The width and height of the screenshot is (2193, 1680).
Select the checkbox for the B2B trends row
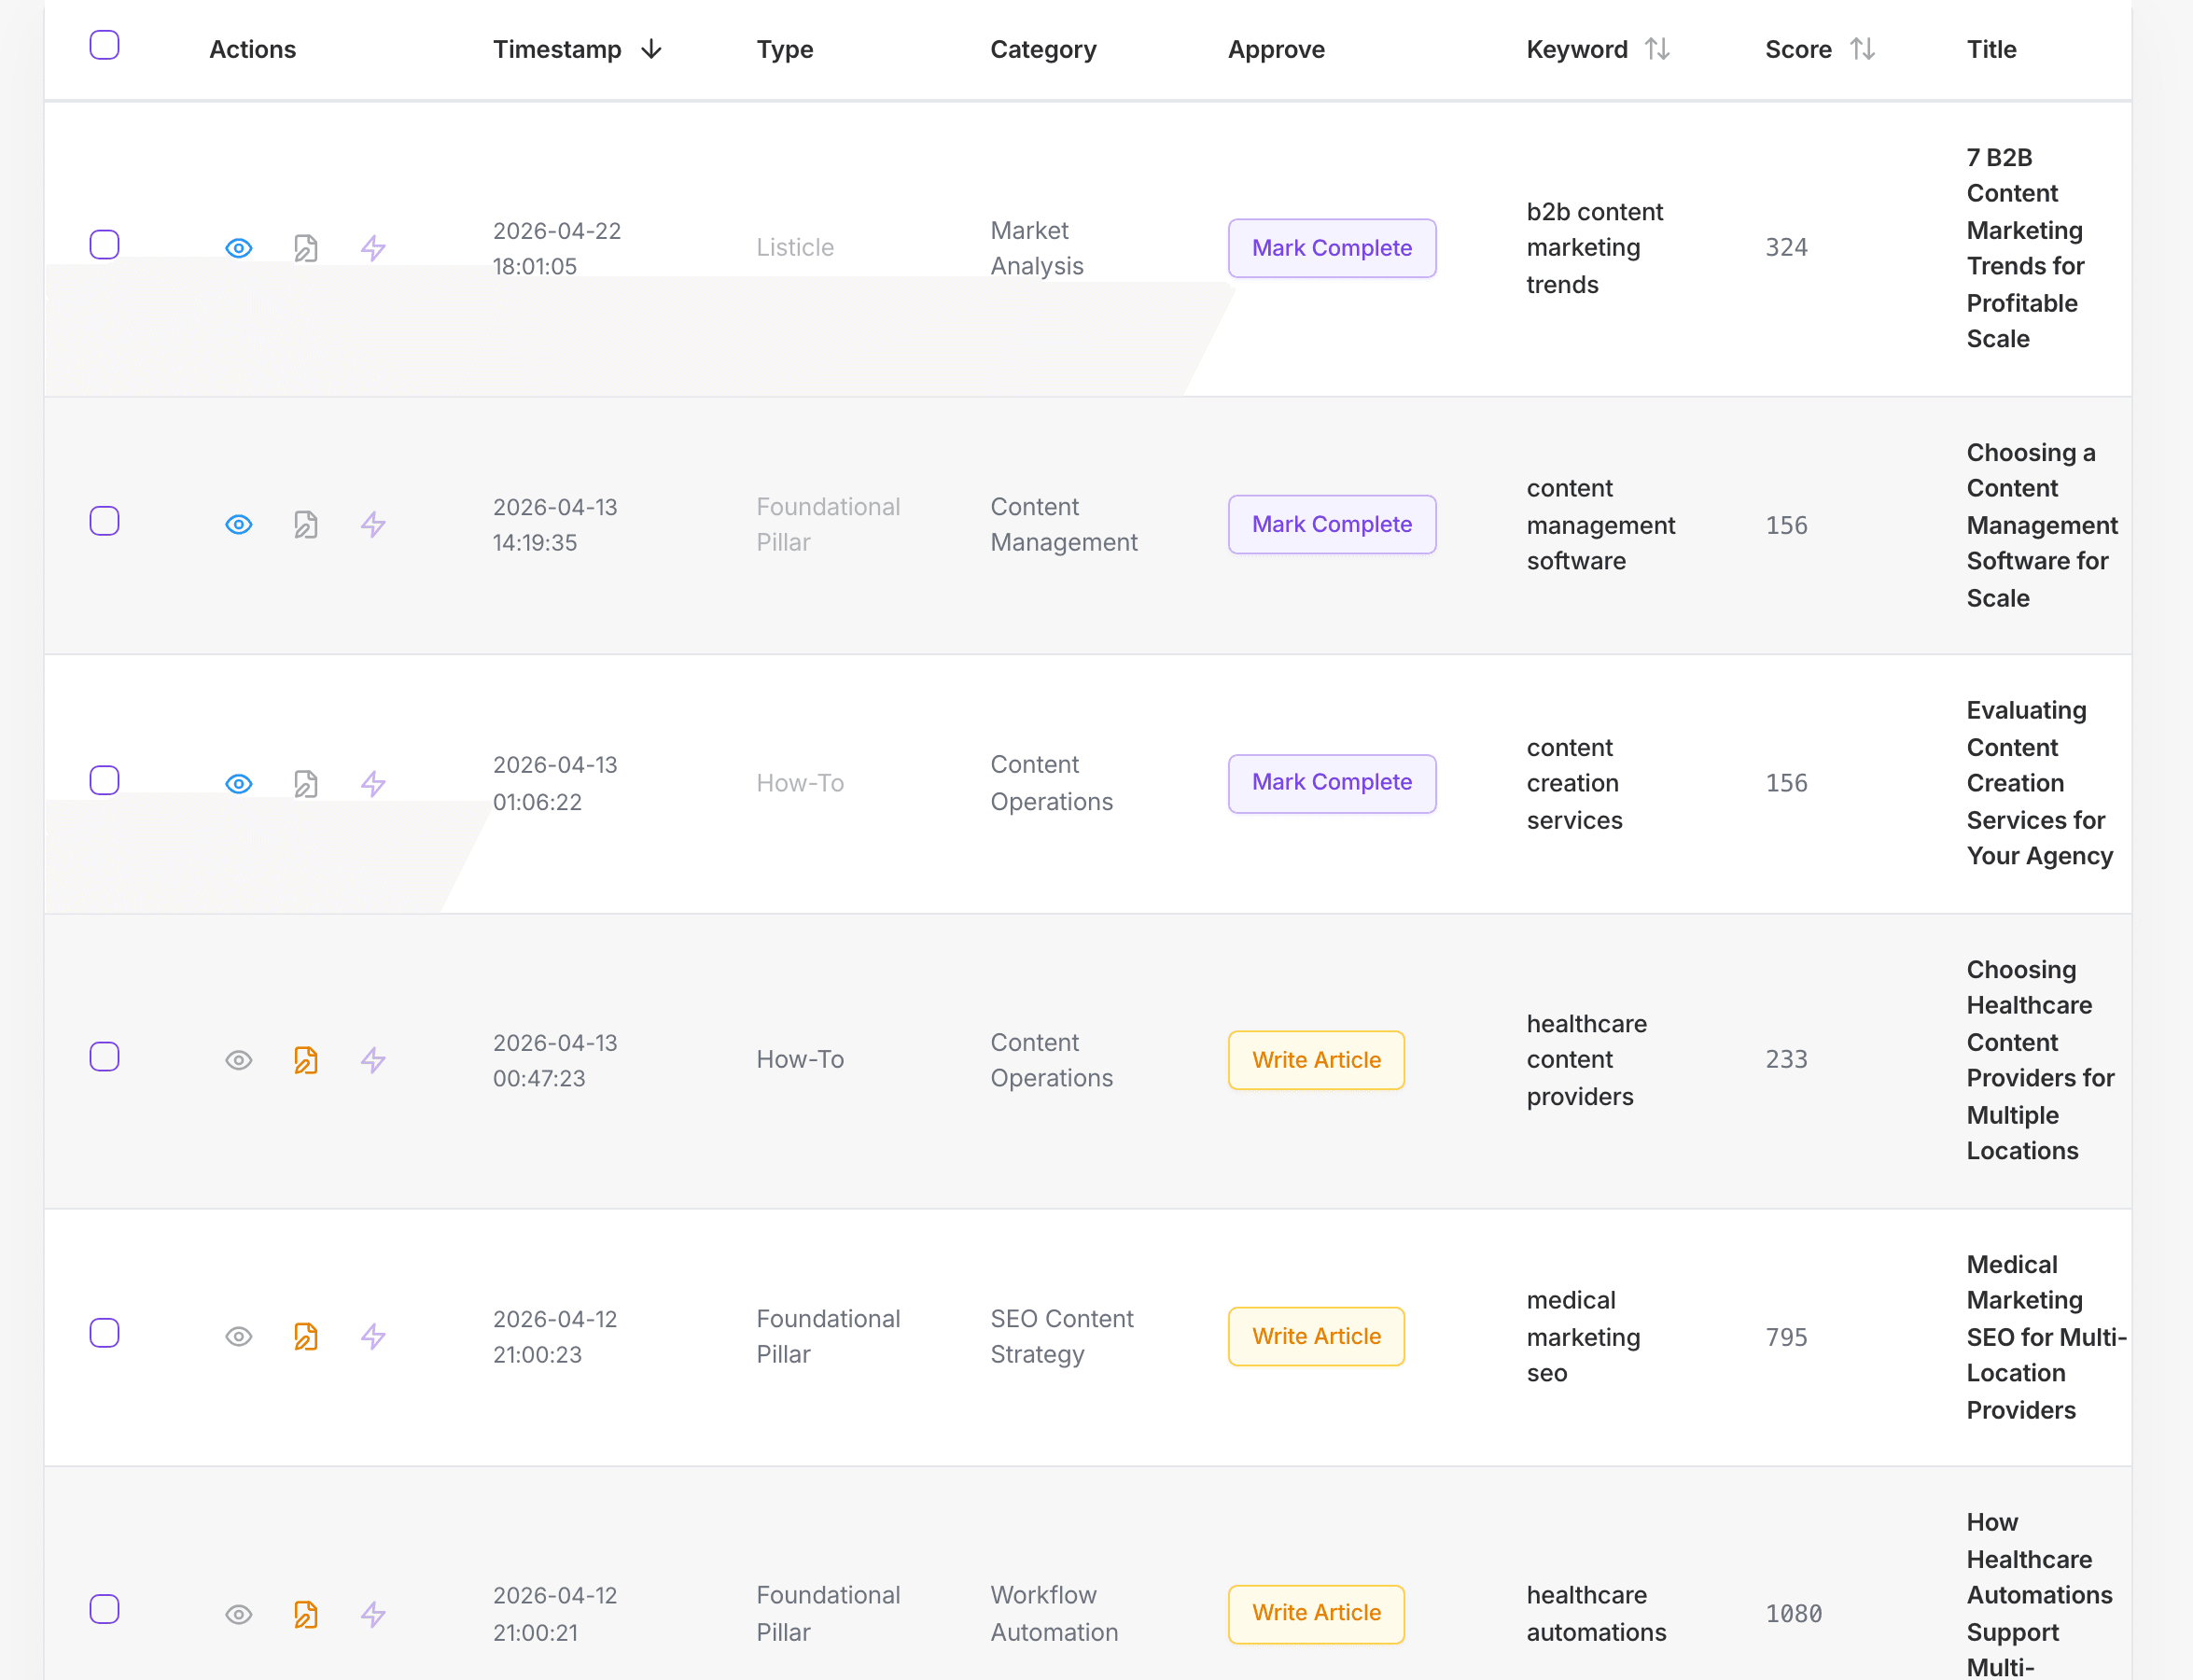[104, 243]
